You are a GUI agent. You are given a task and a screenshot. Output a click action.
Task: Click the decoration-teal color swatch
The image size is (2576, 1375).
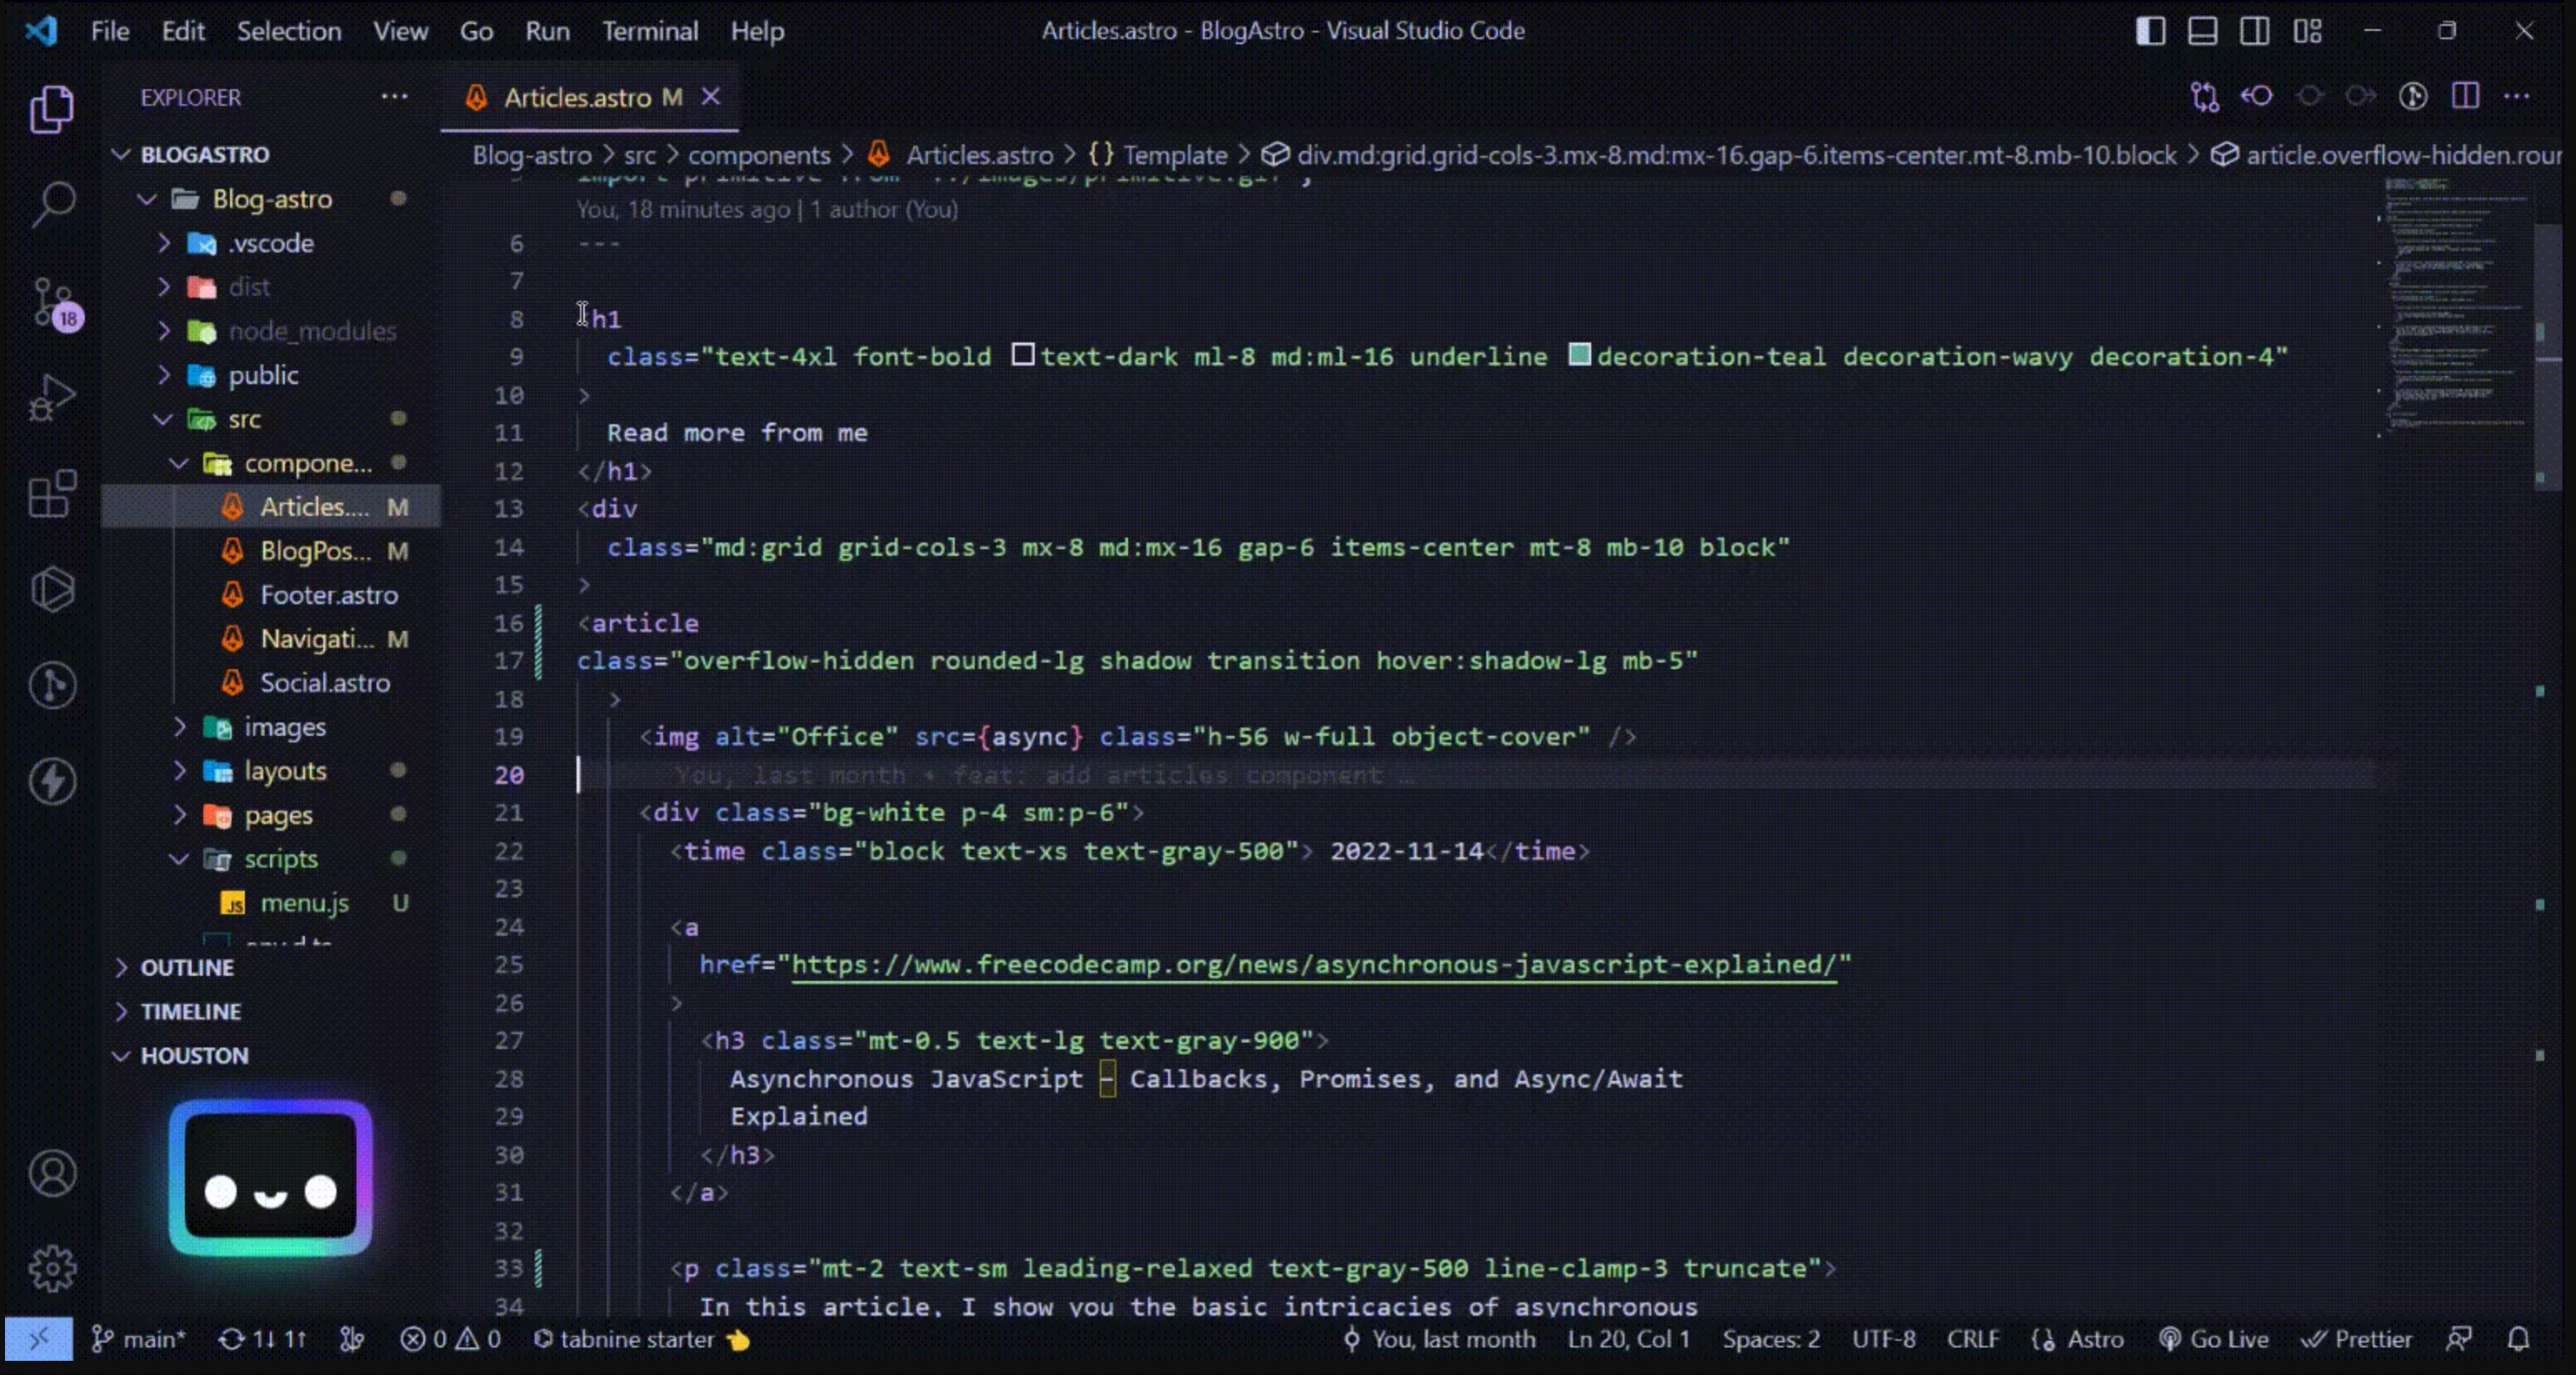click(1579, 355)
